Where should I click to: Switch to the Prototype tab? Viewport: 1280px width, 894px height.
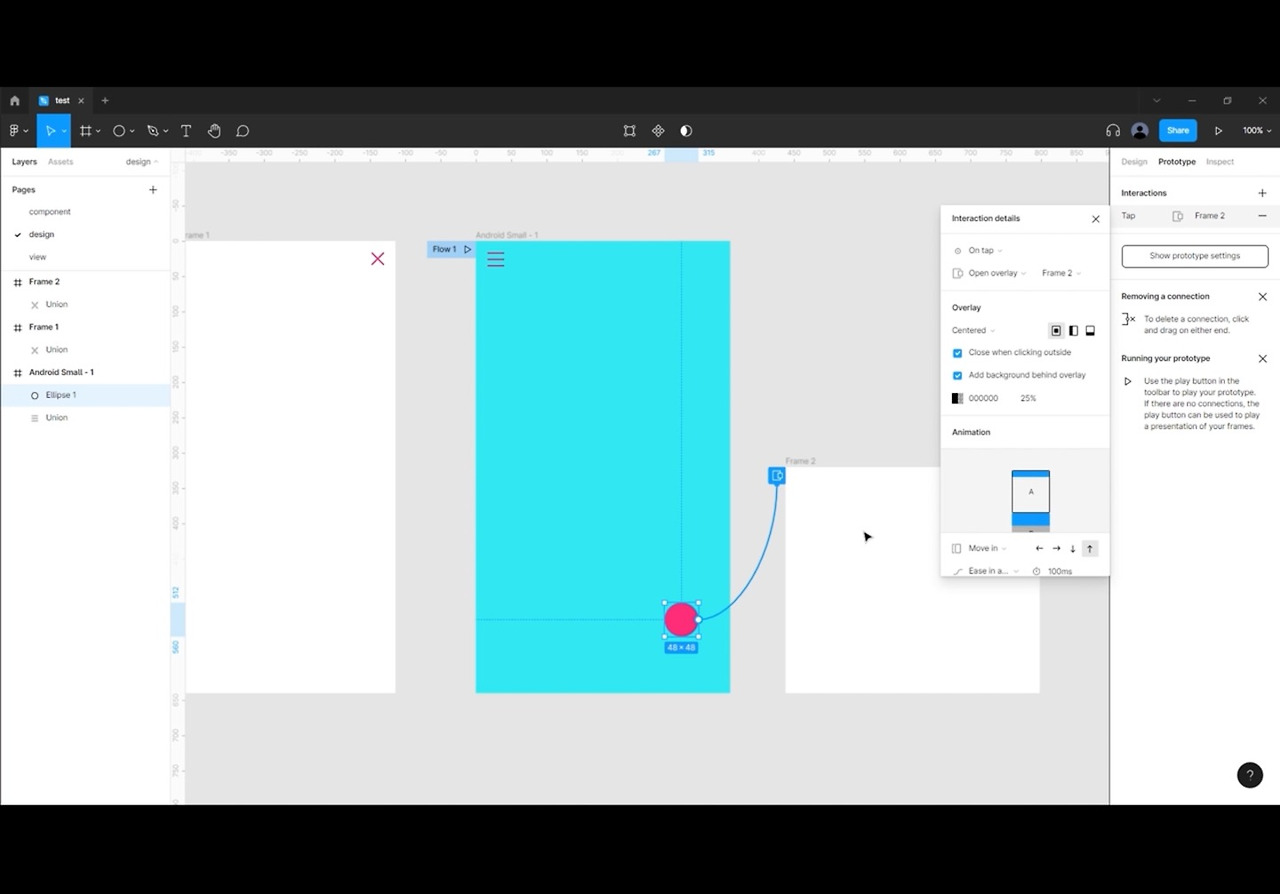(x=1177, y=162)
